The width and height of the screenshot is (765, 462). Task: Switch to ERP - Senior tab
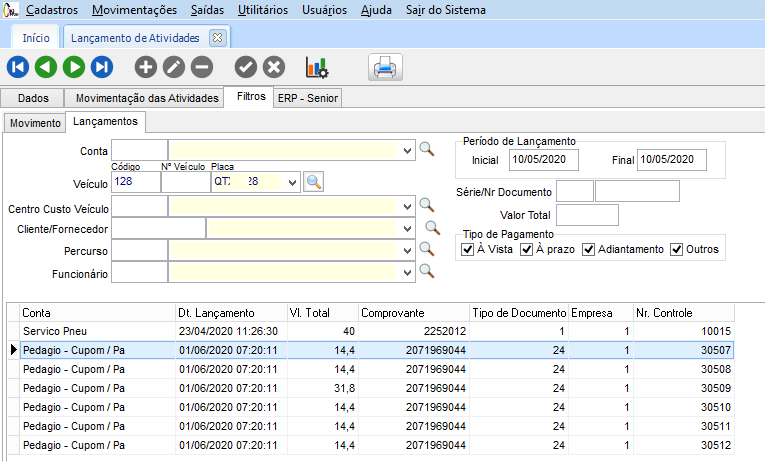(308, 98)
